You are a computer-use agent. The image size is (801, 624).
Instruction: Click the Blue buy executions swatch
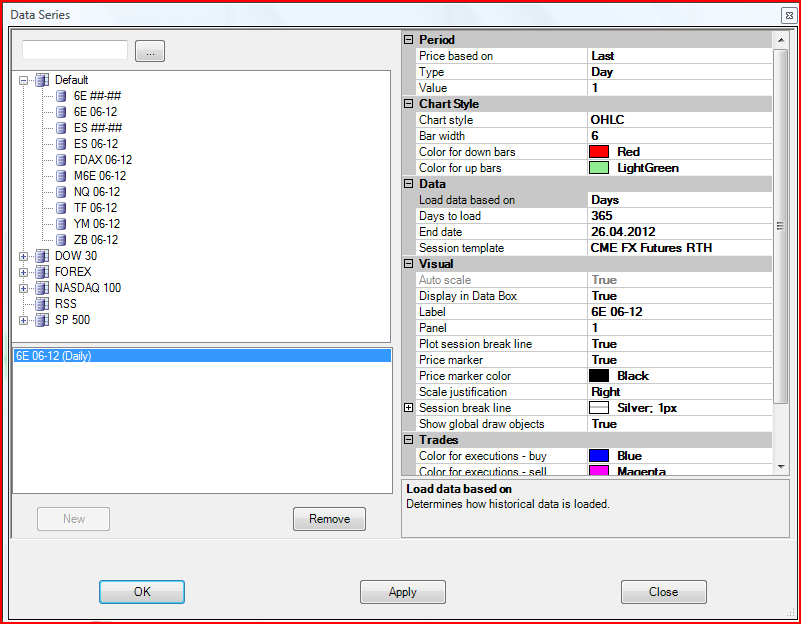coord(599,455)
